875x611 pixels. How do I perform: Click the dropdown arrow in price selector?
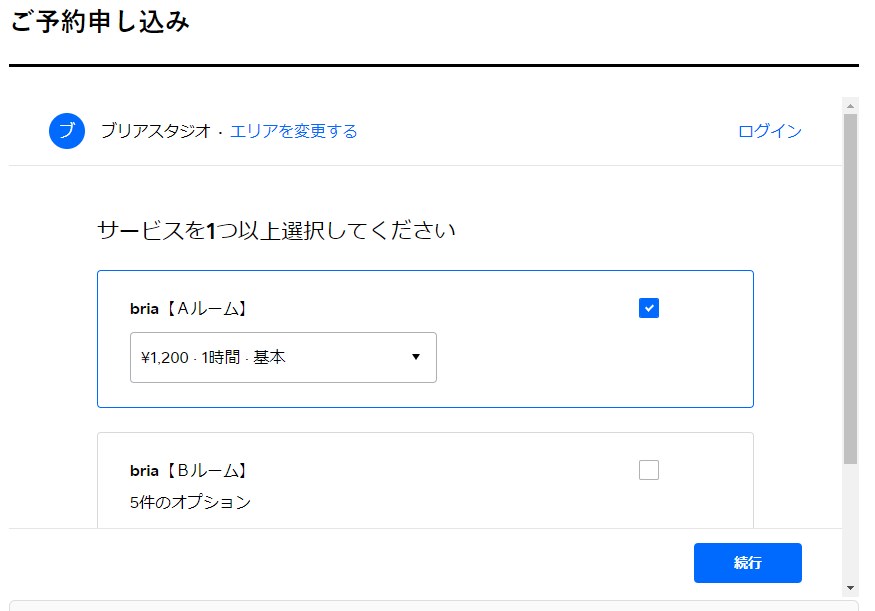tap(416, 357)
